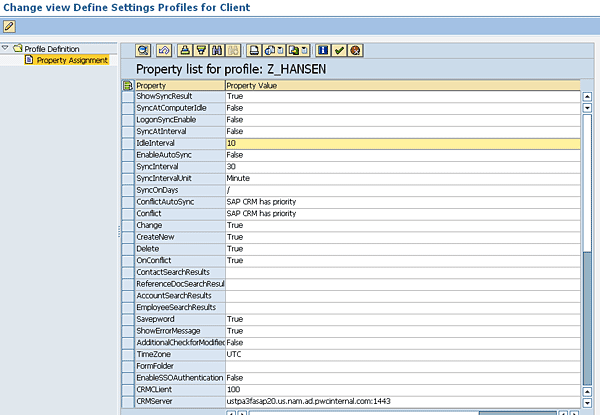This screenshot has width=600, height=415.
Task: Select the Profile Definition folder
Action: pyautogui.click(x=48, y=48)
